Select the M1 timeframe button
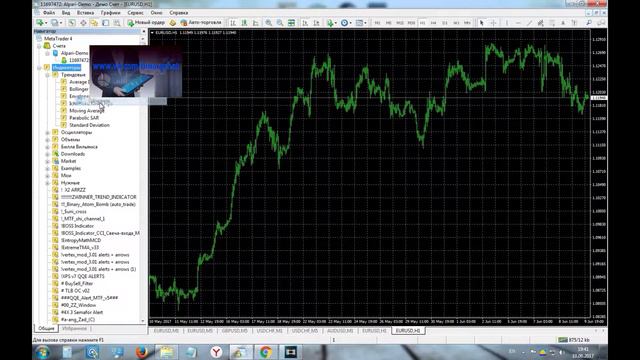The height and width of the screenshot is (360, 640). (377, 23)
